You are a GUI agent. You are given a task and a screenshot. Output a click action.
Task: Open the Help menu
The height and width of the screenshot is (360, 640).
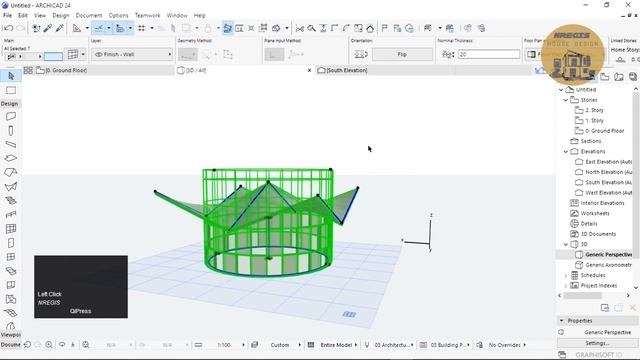click(200, 16)
